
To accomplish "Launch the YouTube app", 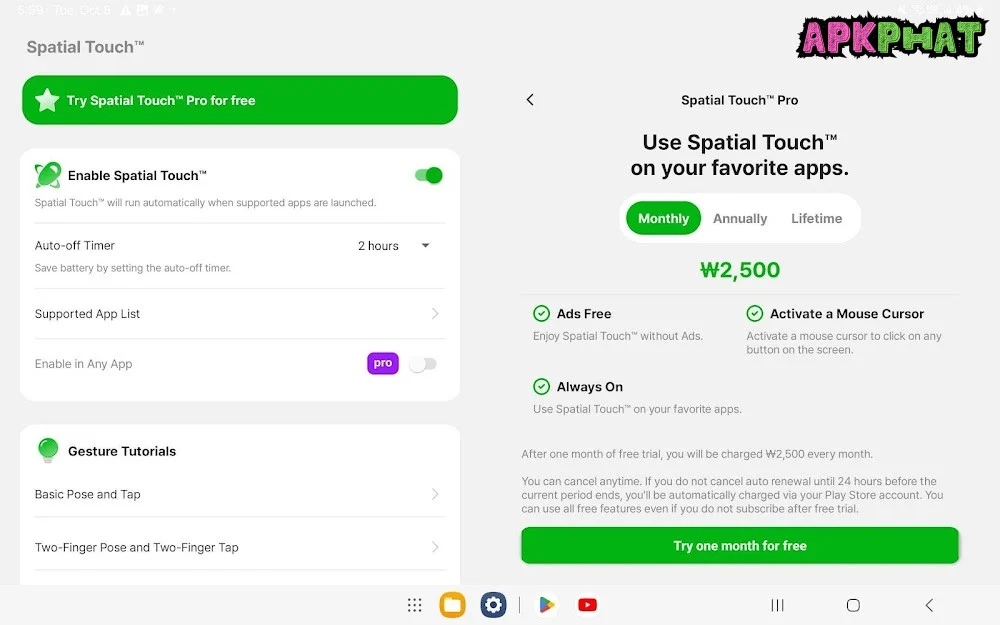I will (x=587, y=605).
